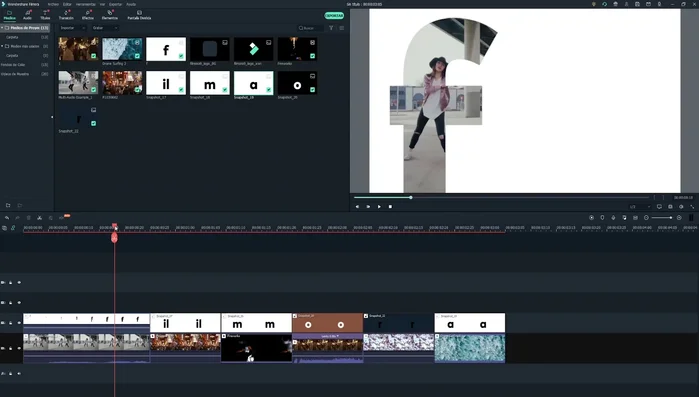Click the green EXPORTAR button
699x397 pixels.
tap(334, 16)
